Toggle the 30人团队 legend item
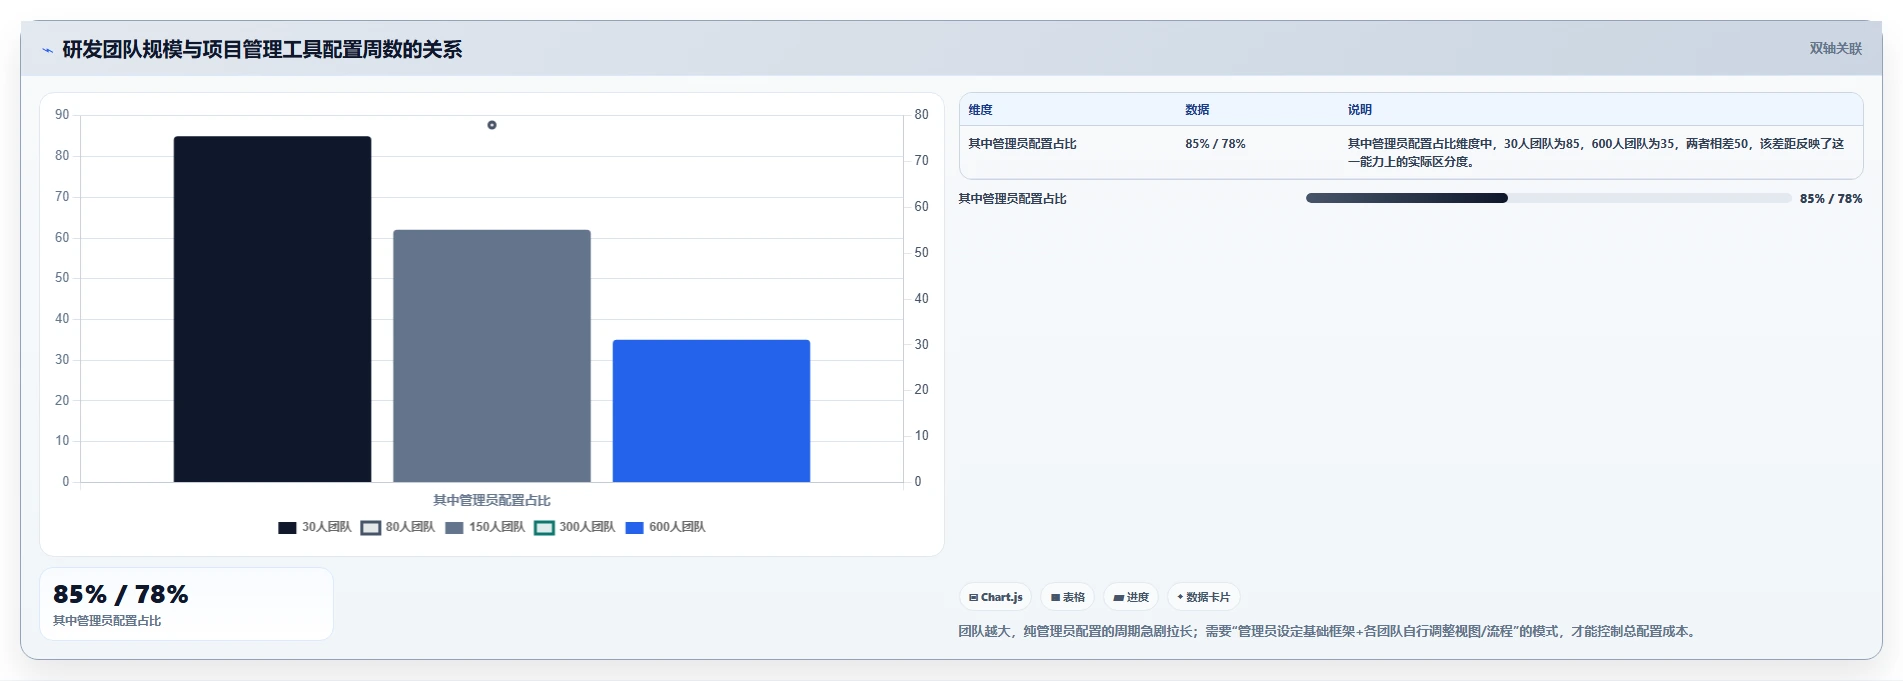 [314, 527]
